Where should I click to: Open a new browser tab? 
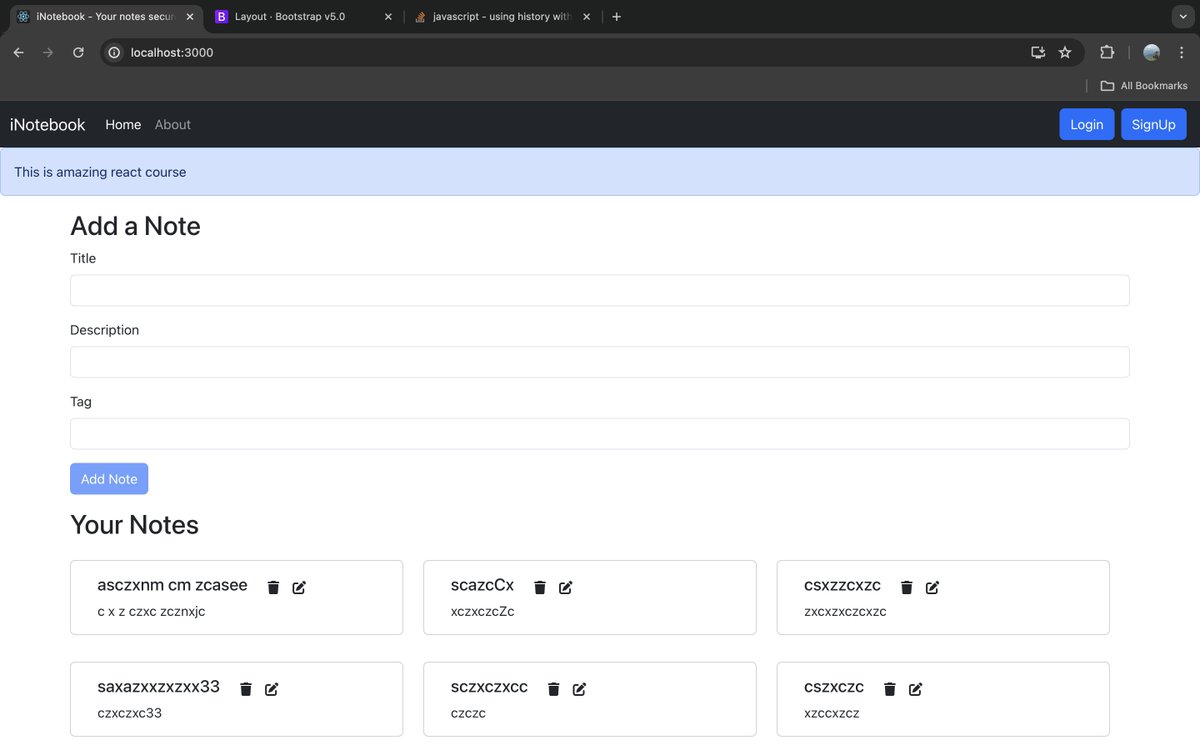point(616,17)
